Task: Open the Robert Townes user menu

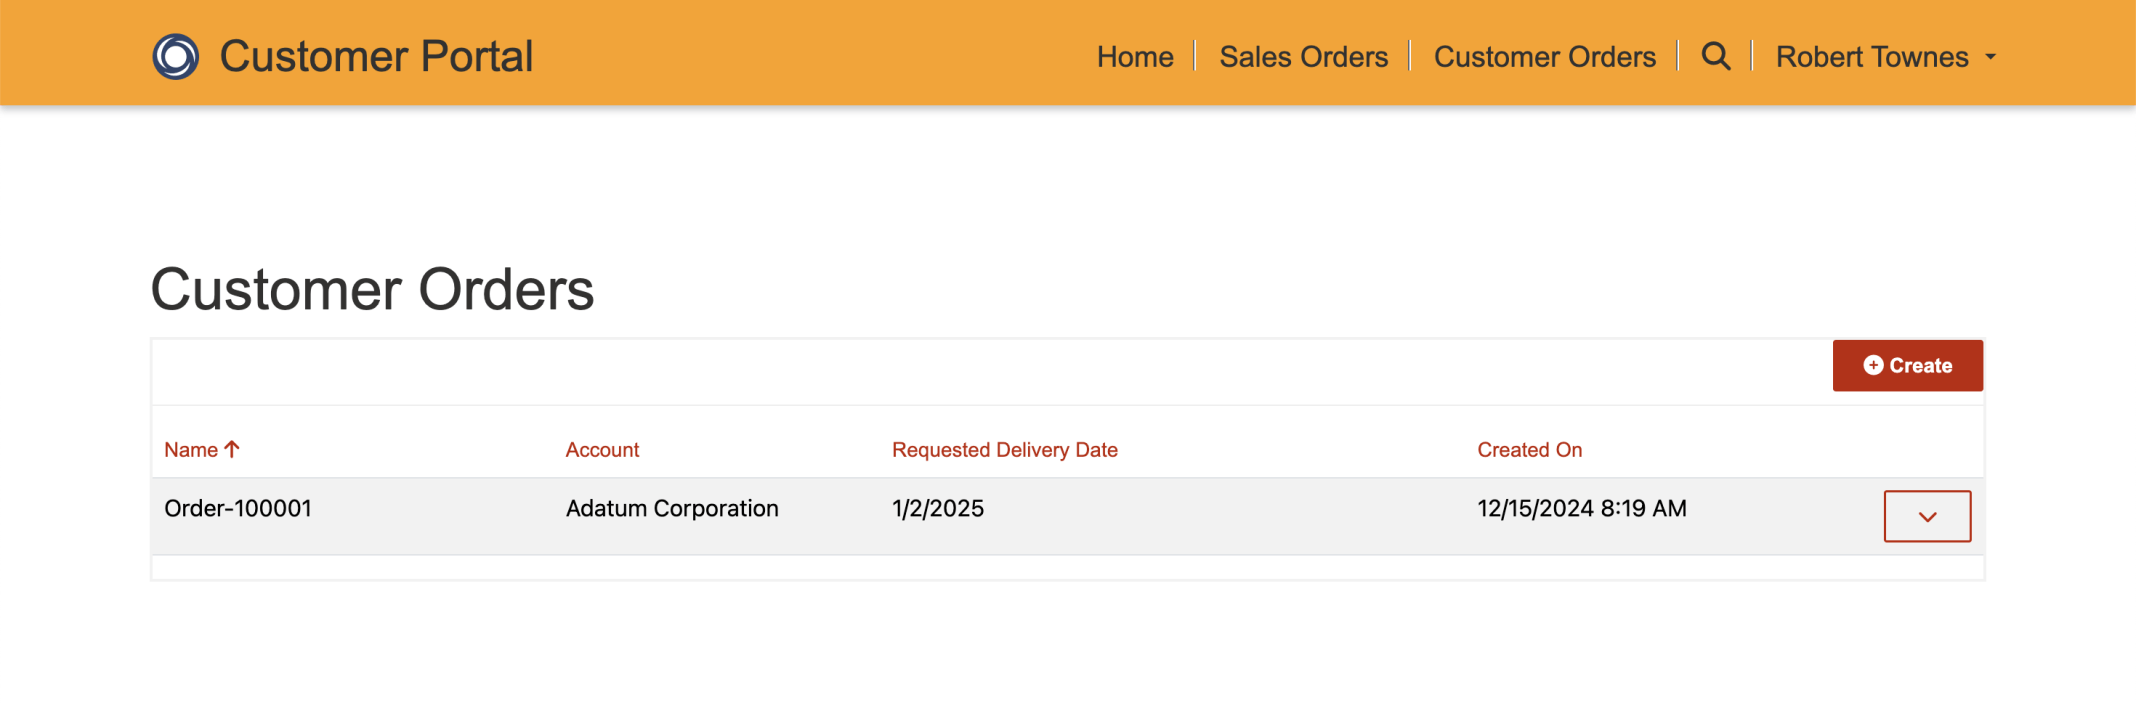Action: [1871, 57]
